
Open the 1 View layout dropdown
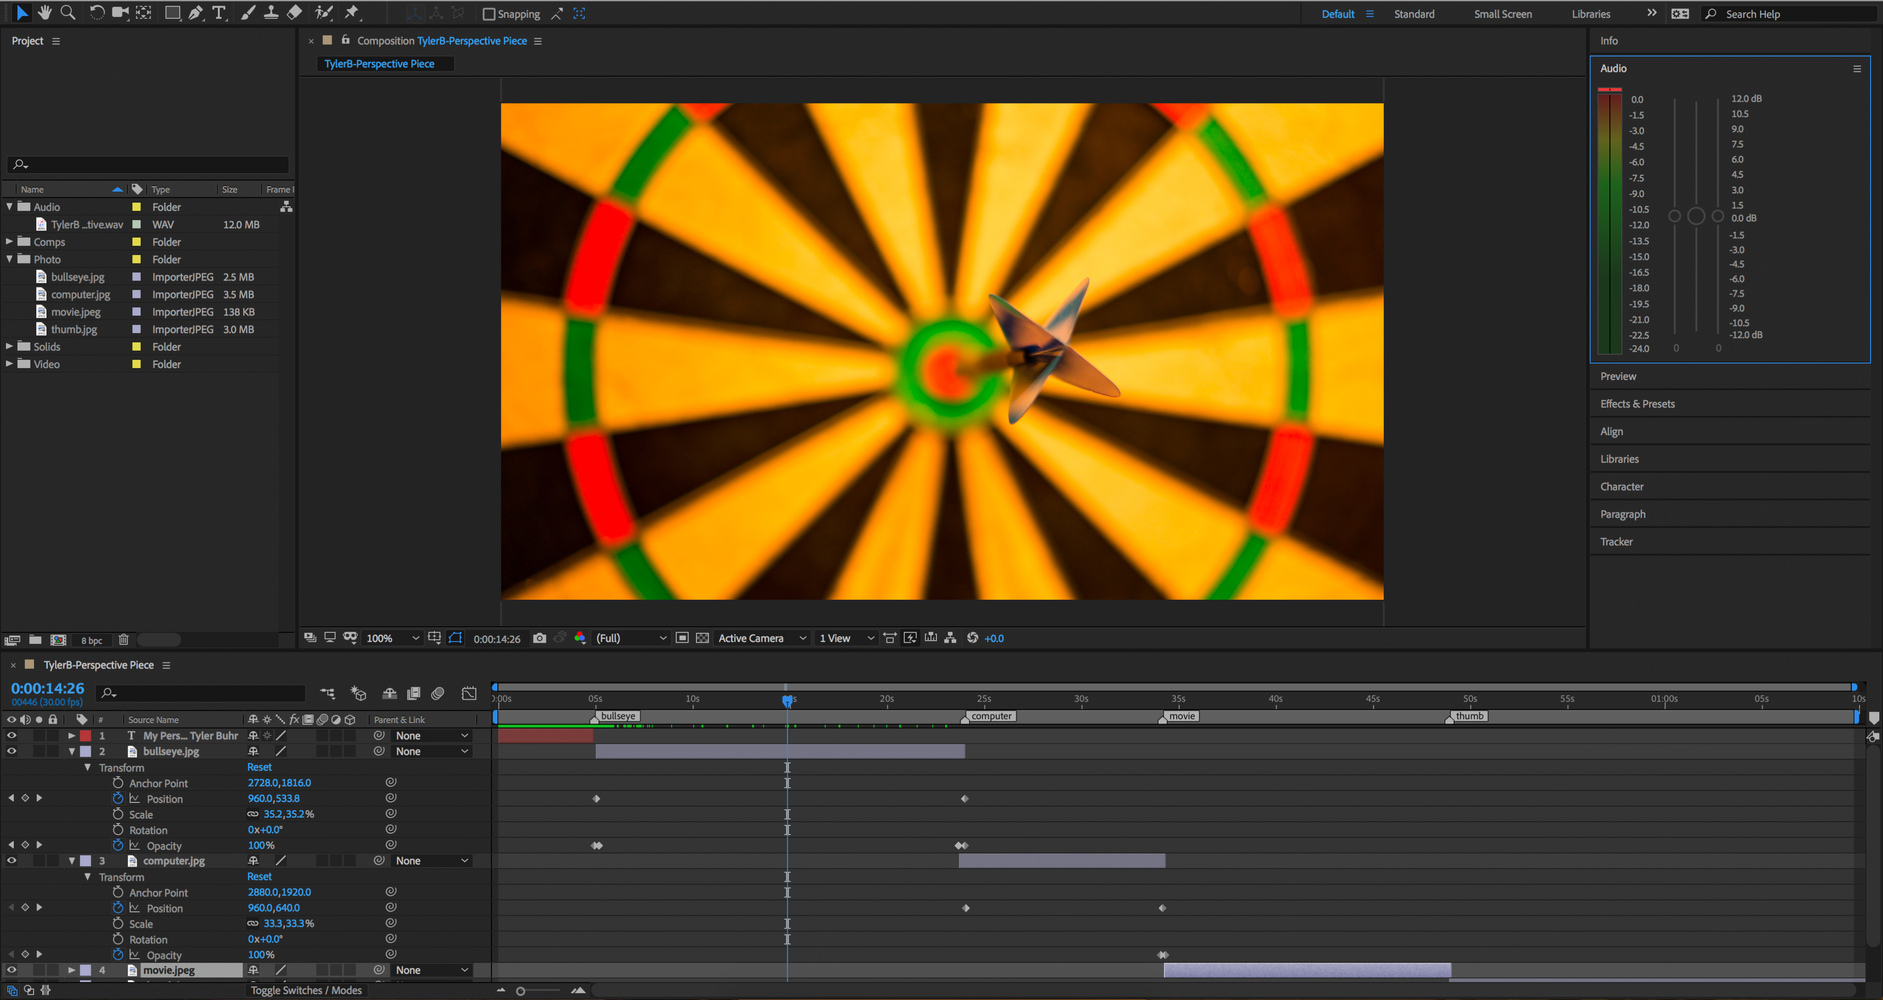point(847,638)
